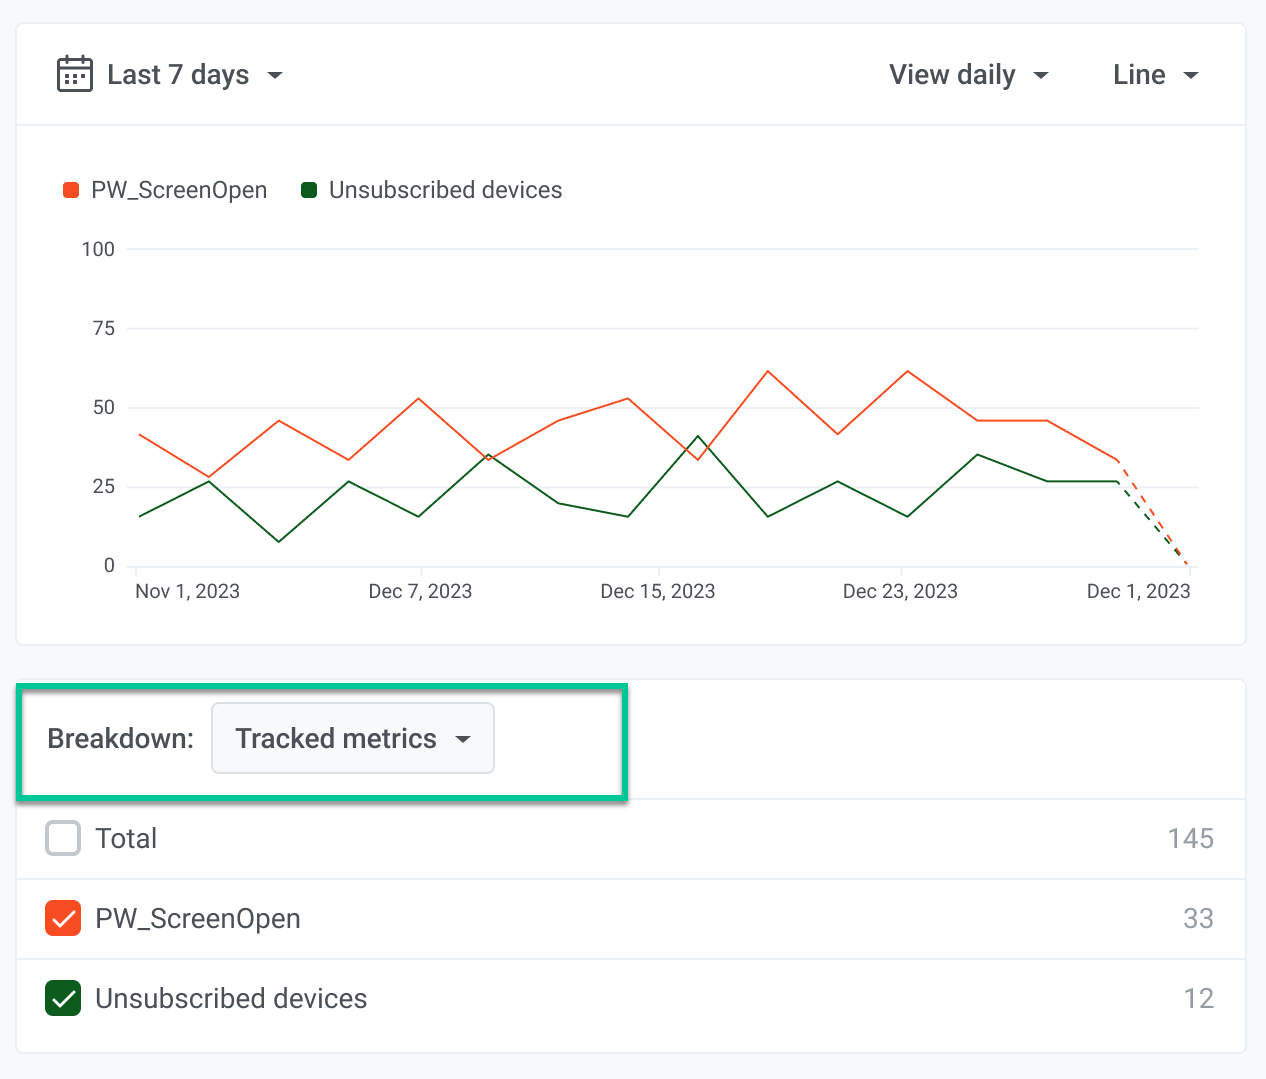The image size is (1266, 1079).
Task: Open the Line chart type dropdown
Action: point(1154,75)
